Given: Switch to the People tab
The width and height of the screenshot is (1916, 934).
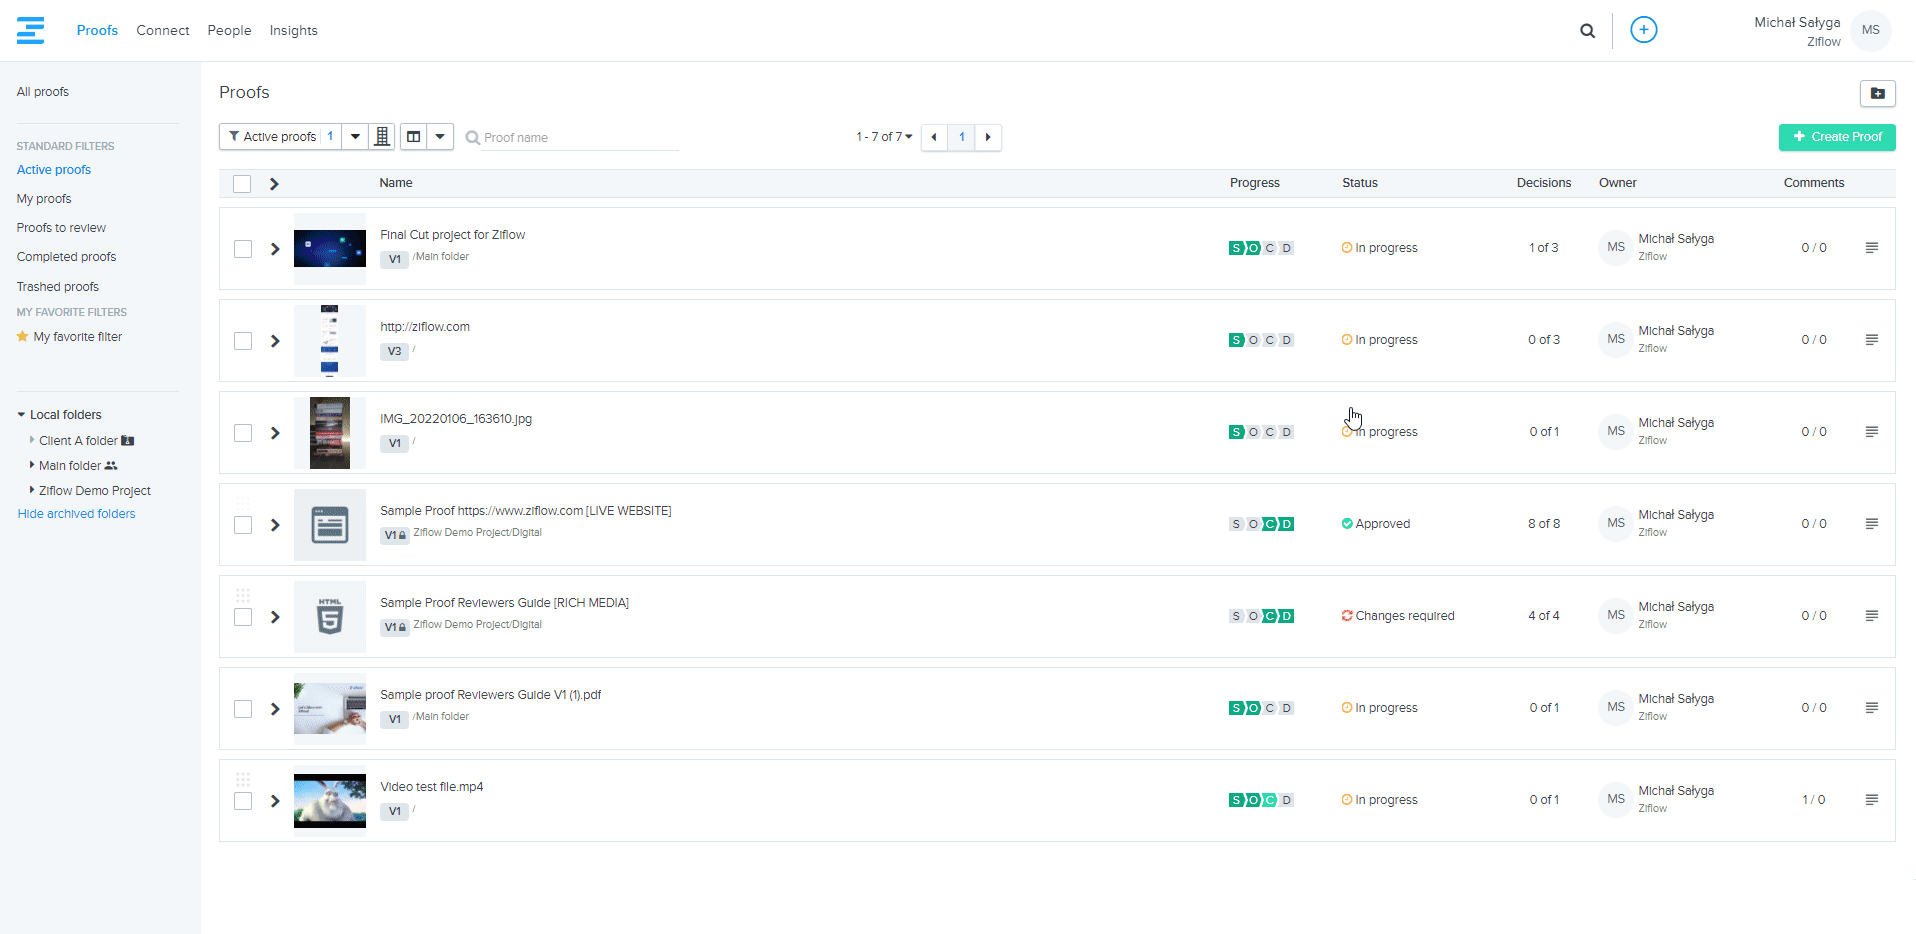Looking at the screenshot, I should coord(229,31).
